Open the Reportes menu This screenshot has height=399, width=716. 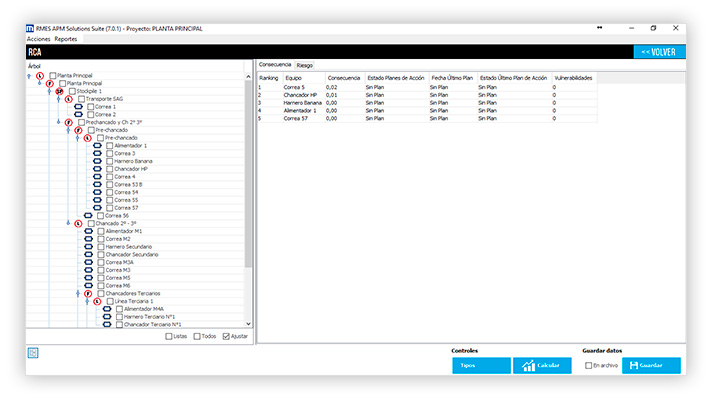66,39
